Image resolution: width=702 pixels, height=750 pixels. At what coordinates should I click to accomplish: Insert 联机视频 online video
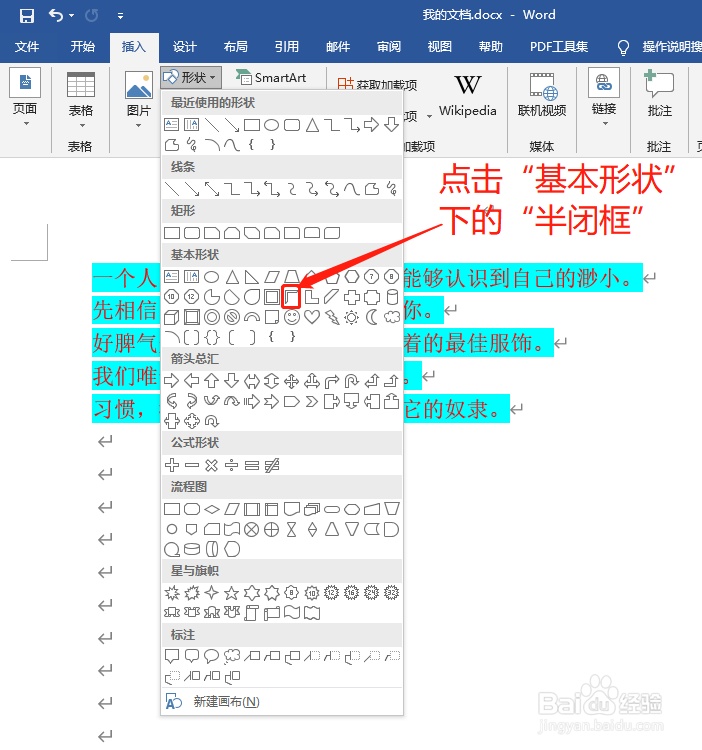[x=542, y=96]
